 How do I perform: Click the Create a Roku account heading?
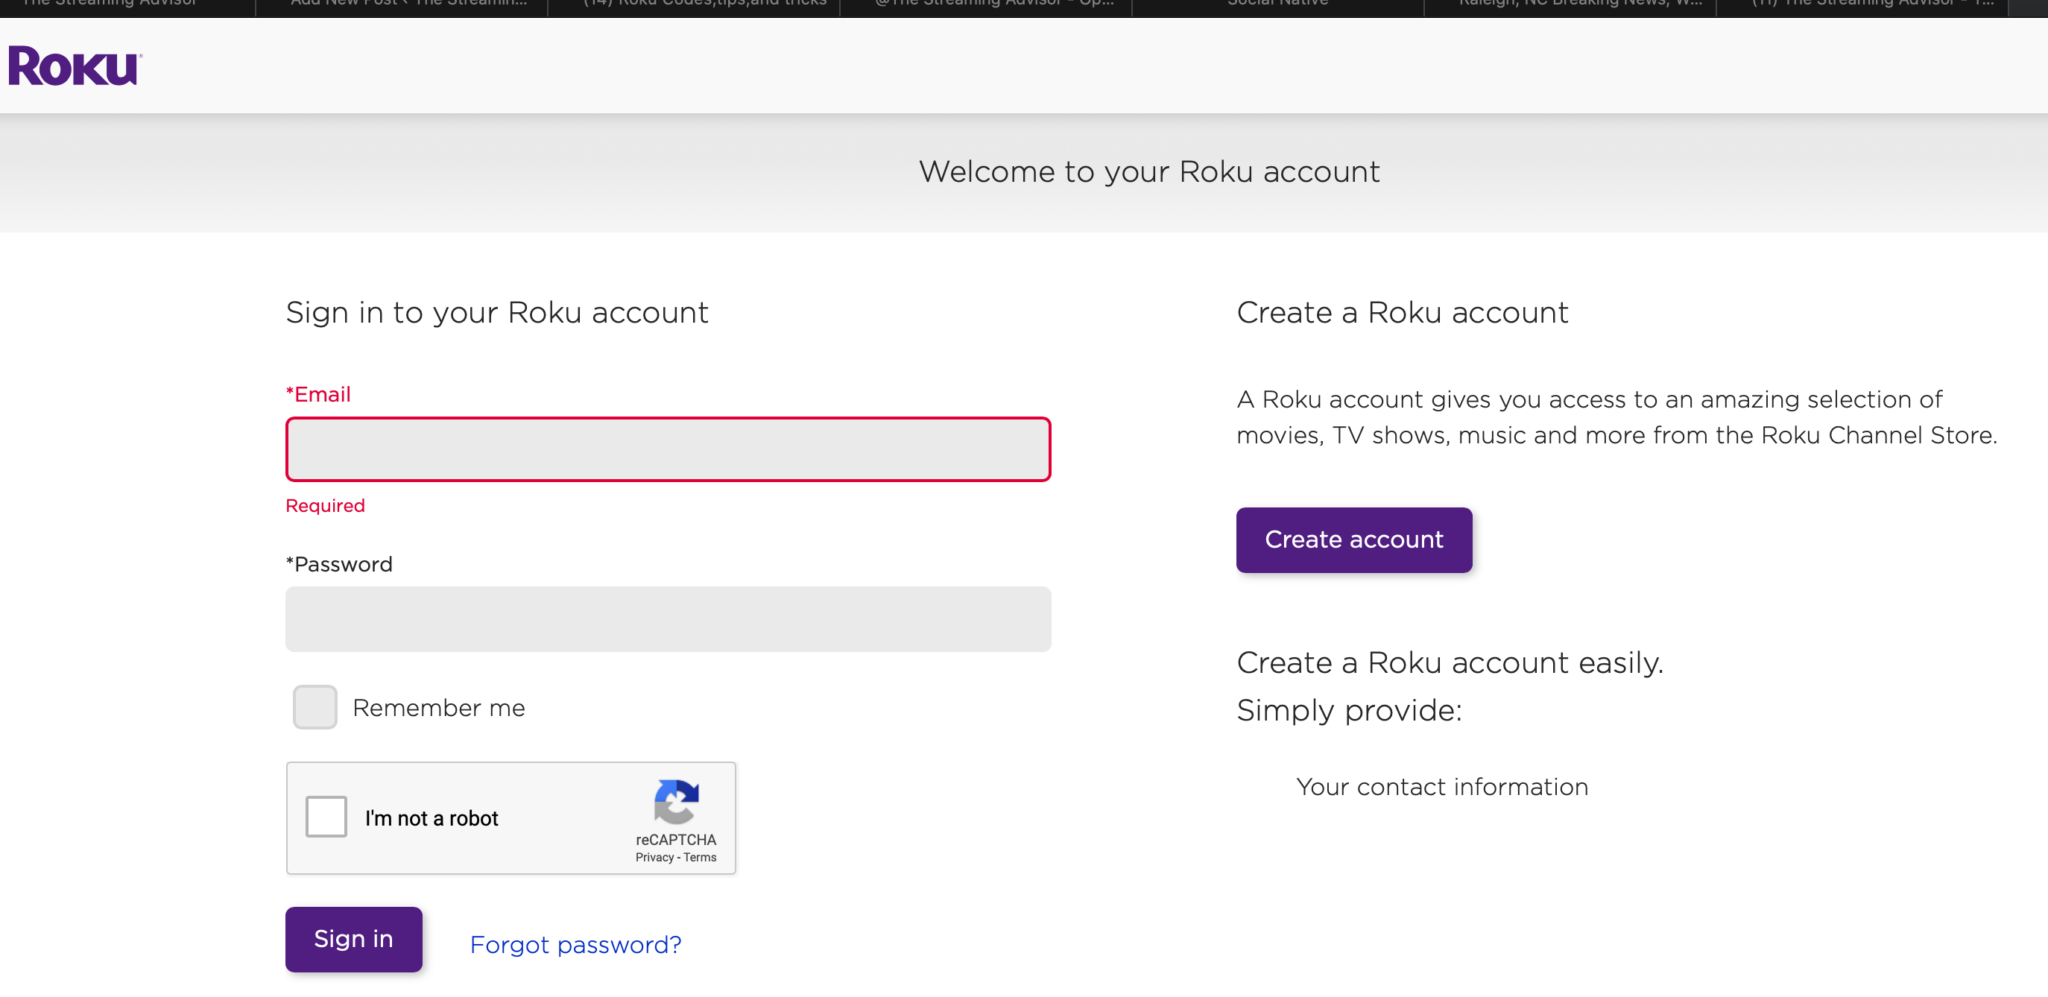click(1403, 313)
